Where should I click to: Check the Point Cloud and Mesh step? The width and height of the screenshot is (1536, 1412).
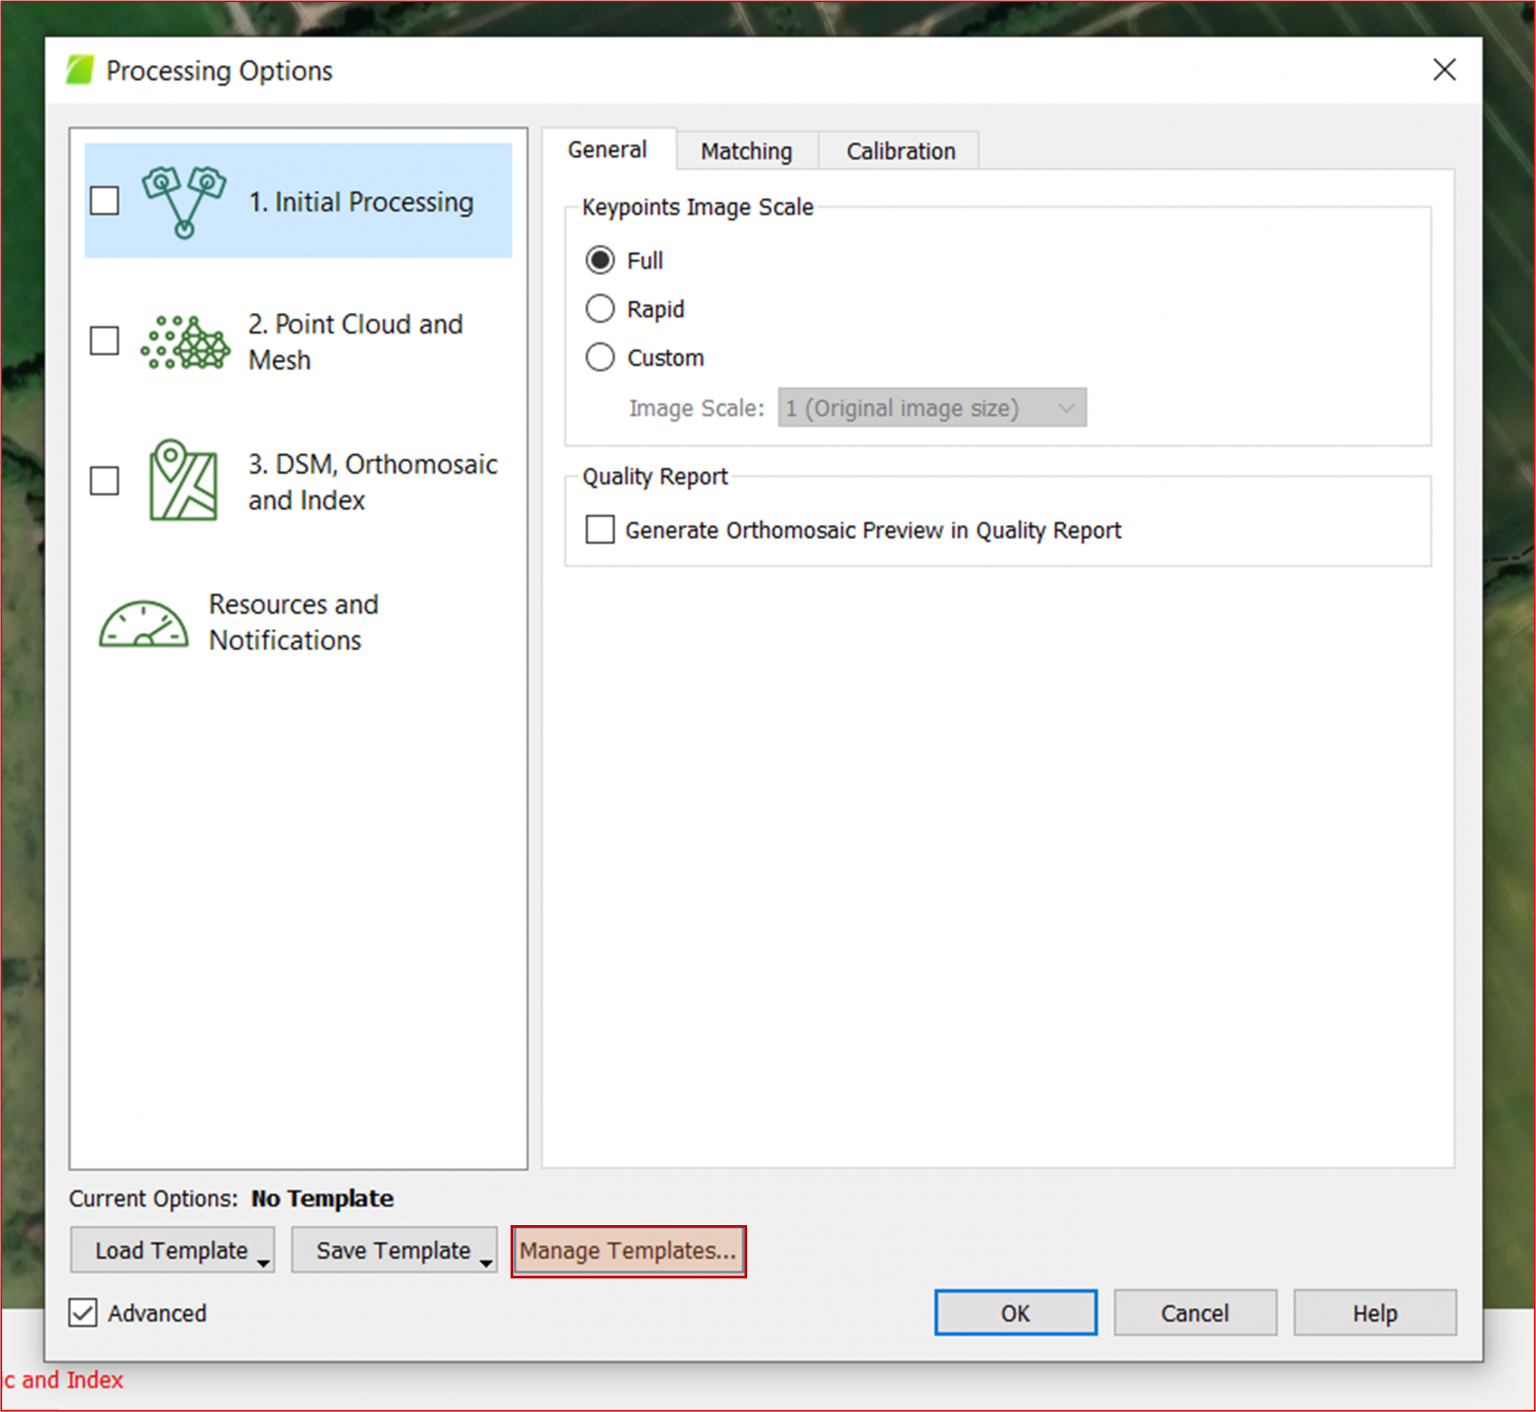(x=104, y=341)
